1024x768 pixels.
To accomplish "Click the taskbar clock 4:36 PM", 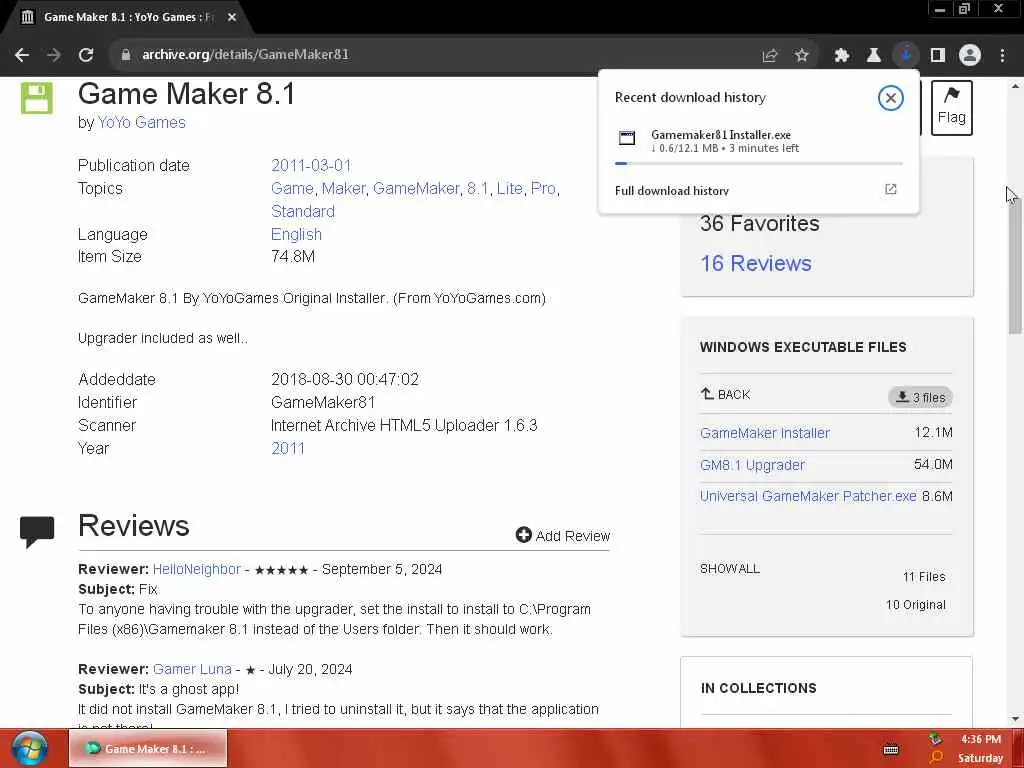I will point(980,739).
